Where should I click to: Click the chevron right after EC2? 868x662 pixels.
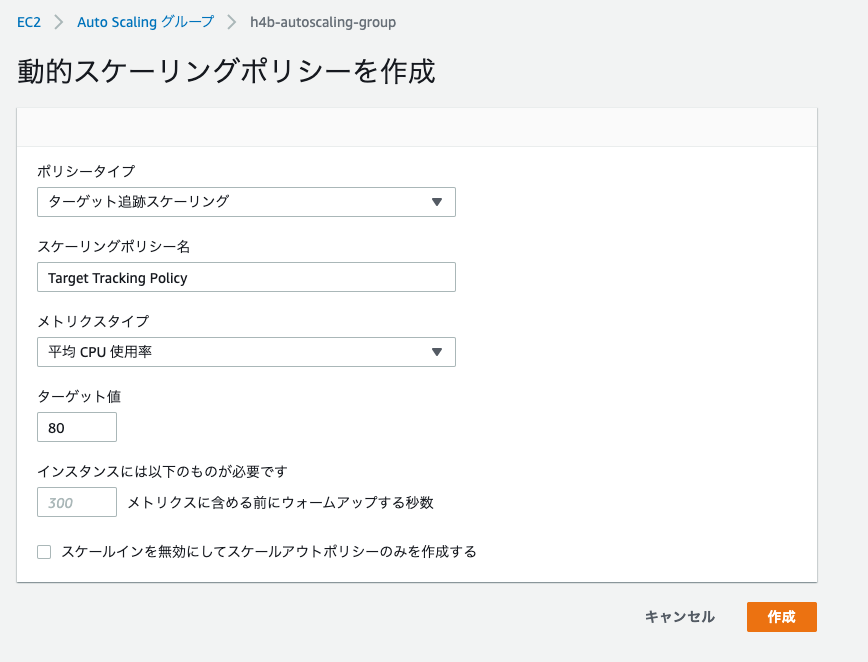pos(59,22)
